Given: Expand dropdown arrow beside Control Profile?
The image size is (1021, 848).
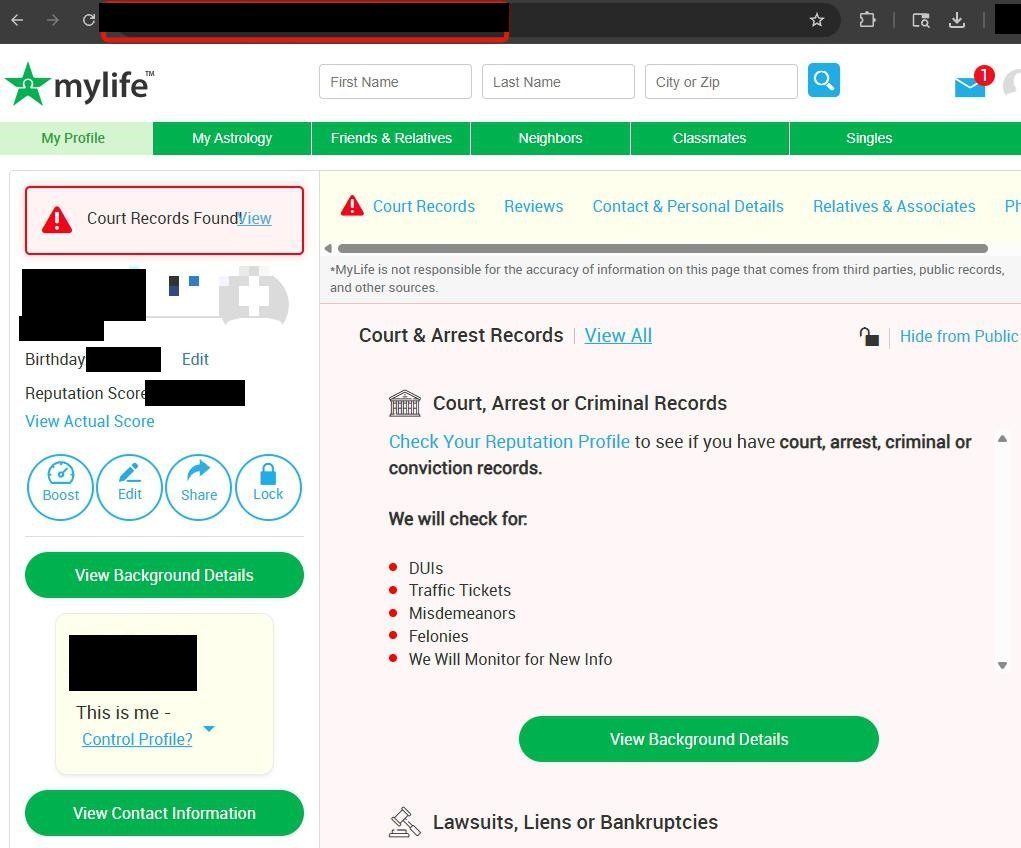Looking at the screenshot, I should pyautogui.click(x=209, y=729).
